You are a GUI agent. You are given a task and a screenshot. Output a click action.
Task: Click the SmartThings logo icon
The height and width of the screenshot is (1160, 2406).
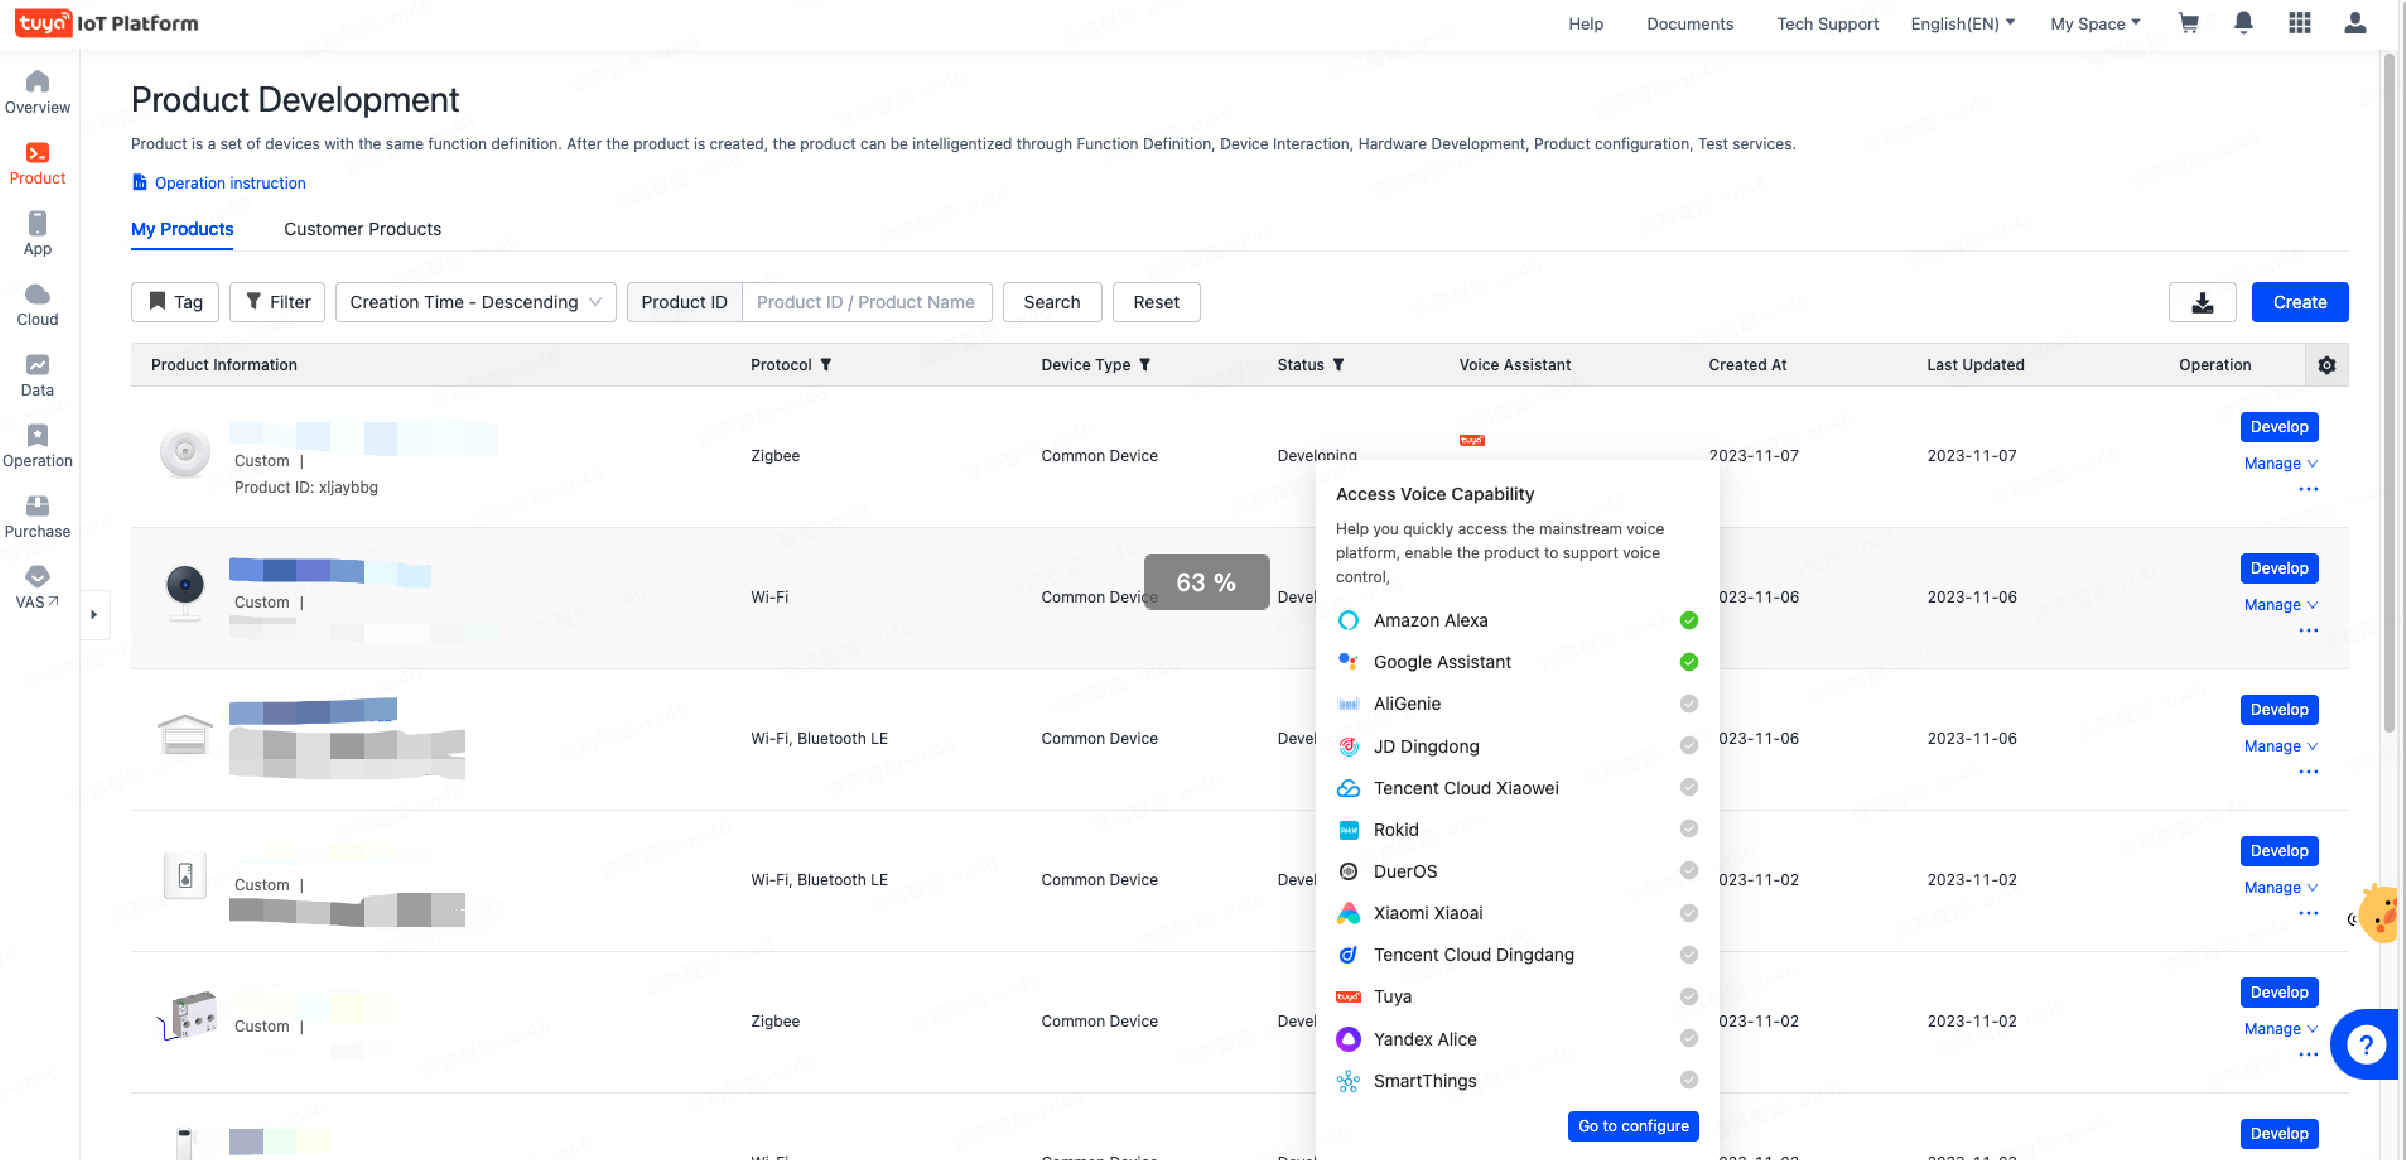click(x=1348, y=1081)
